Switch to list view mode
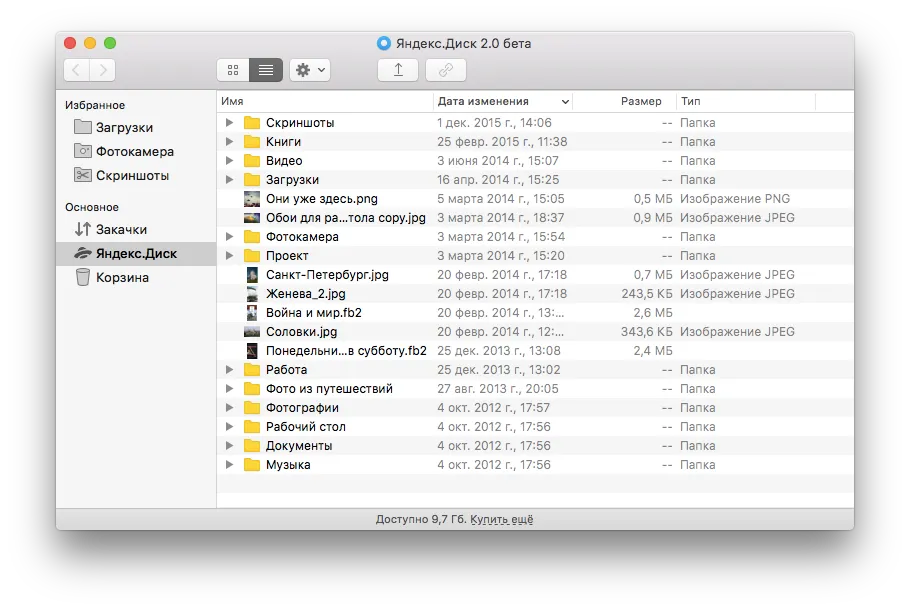The width and height of the screenshot is (910, 610). click(x=266, y=70)
